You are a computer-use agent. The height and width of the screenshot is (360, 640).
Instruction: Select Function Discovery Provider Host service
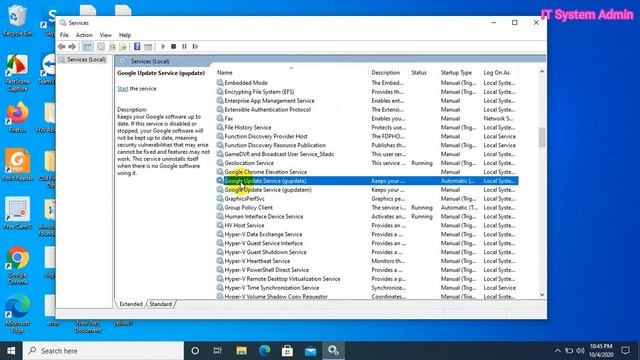(x=367, y=136)
